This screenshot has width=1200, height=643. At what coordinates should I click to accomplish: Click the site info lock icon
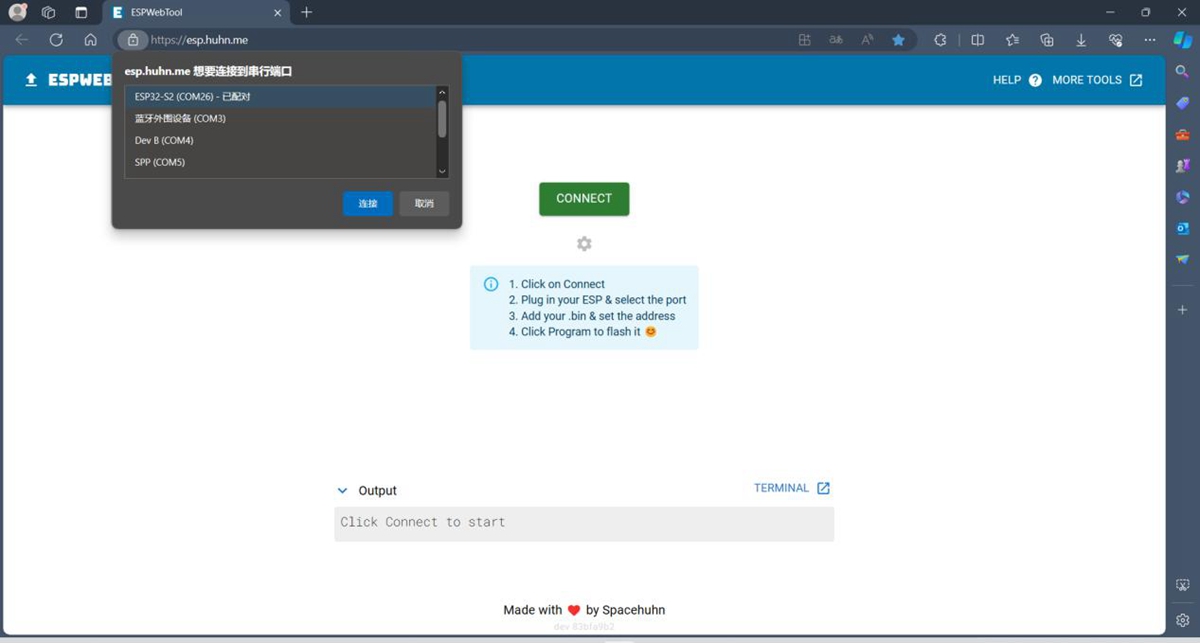coord(132,40)
